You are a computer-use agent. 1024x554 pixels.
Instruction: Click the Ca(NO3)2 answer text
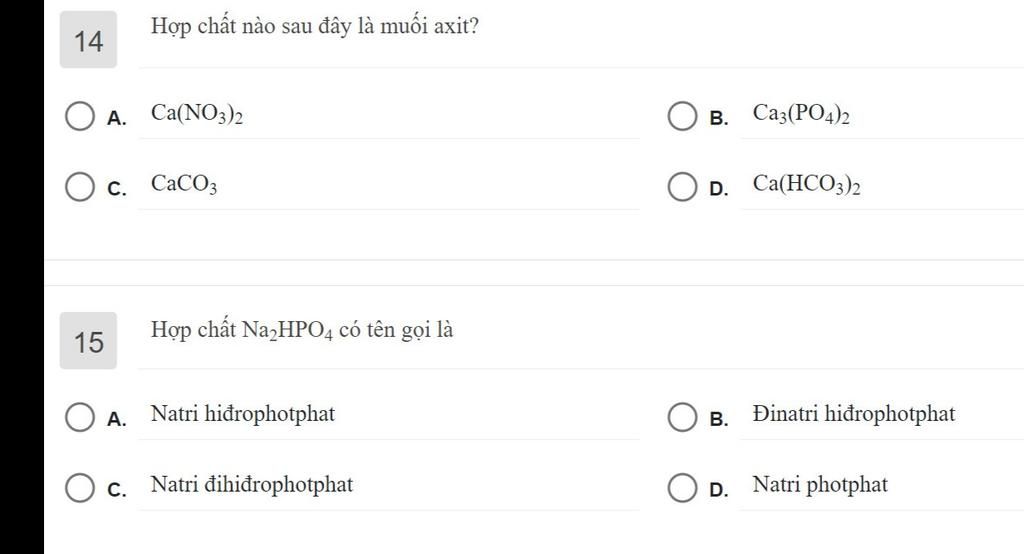pyautogui.click(x=197, y=114)
